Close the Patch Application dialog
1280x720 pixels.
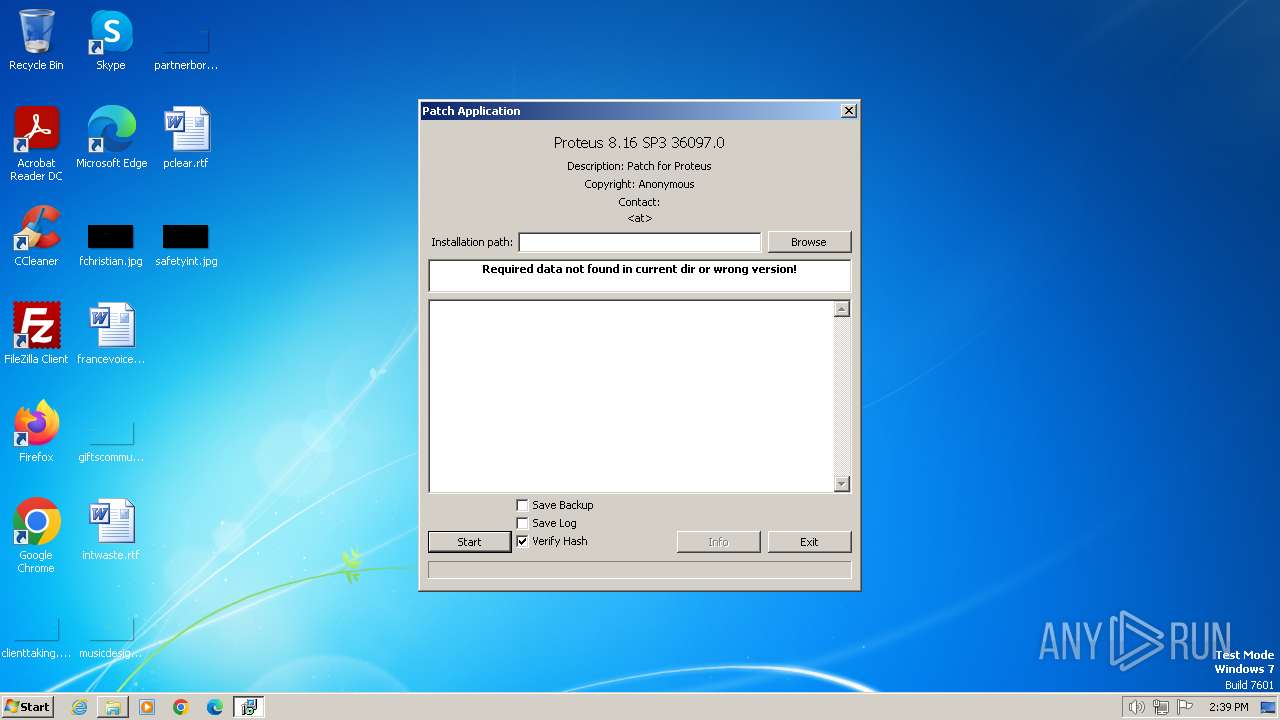pos(849,111)
